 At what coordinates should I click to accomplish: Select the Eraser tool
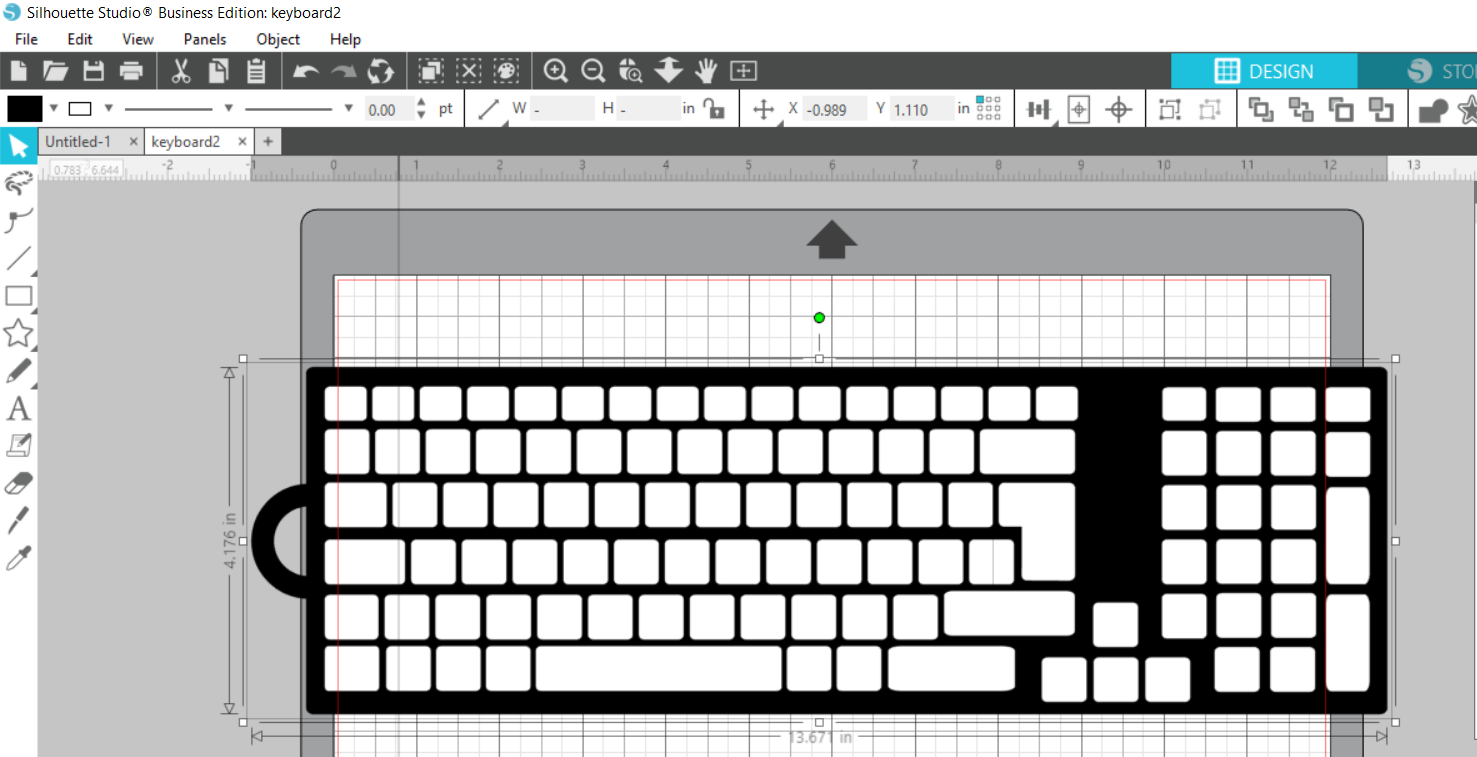tap(19, 482)
